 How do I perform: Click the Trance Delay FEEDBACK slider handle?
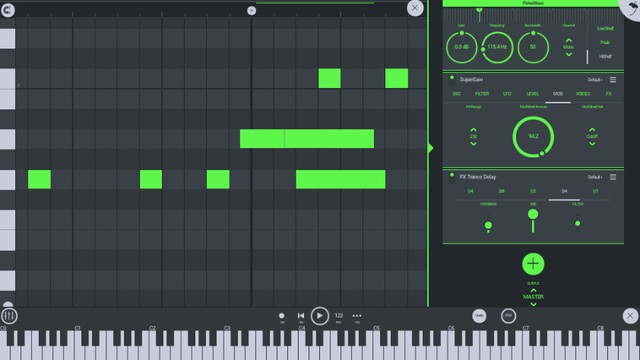pyautogui.click(x=488, y=225)
